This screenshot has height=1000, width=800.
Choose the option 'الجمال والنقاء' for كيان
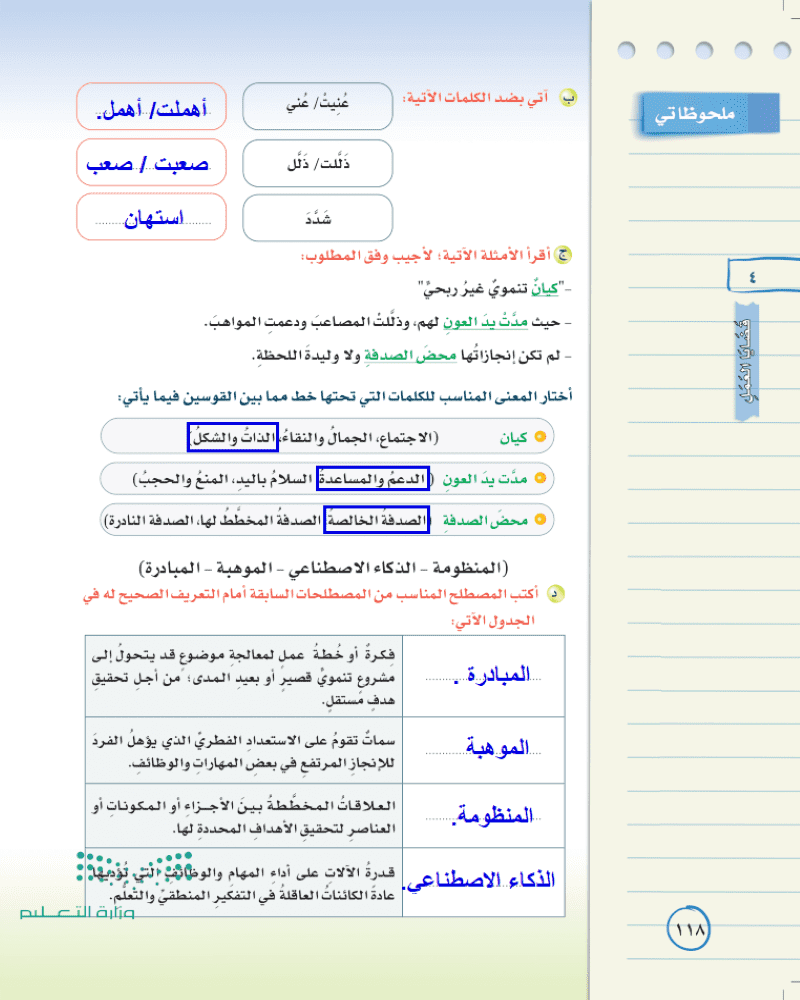[x=327, y=438]
